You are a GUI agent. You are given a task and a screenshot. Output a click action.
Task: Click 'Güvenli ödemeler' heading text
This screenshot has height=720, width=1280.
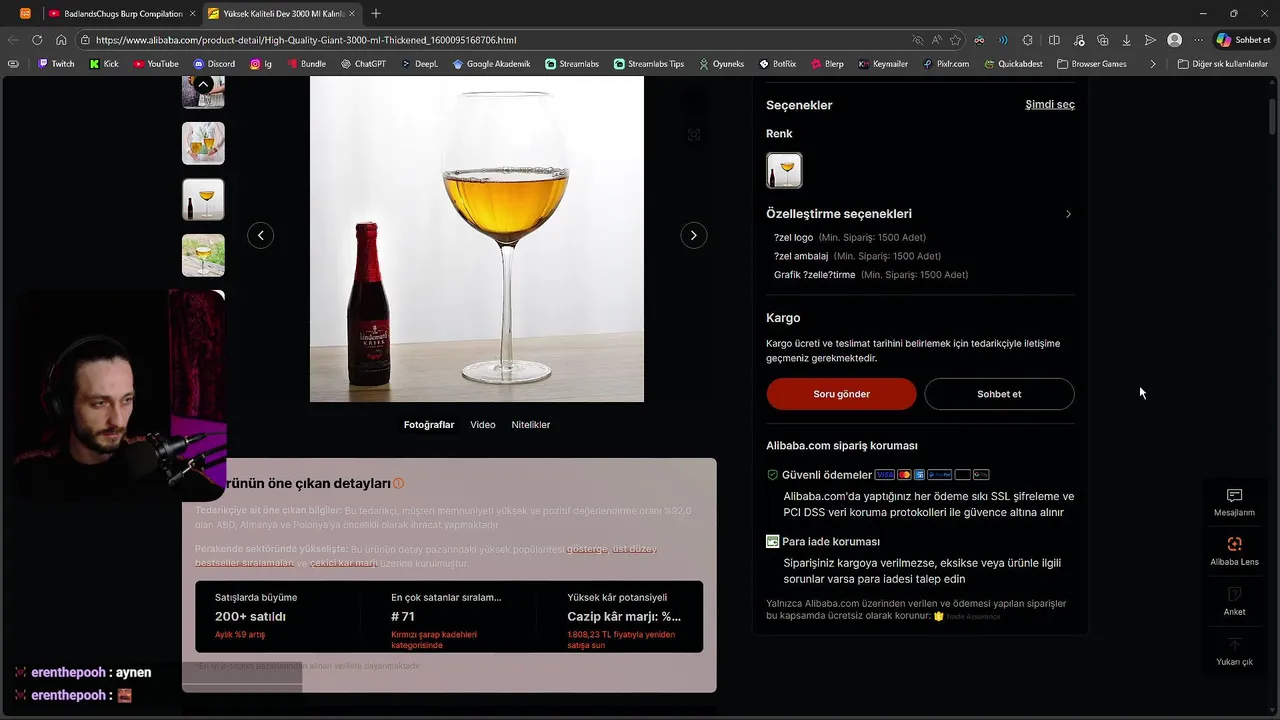[x=827, y=475]
